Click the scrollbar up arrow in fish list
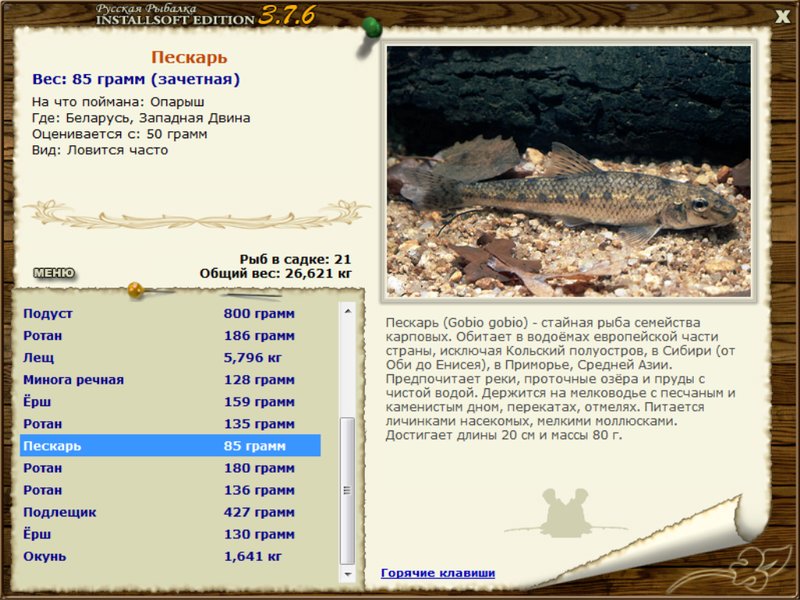 click(347, 311)
